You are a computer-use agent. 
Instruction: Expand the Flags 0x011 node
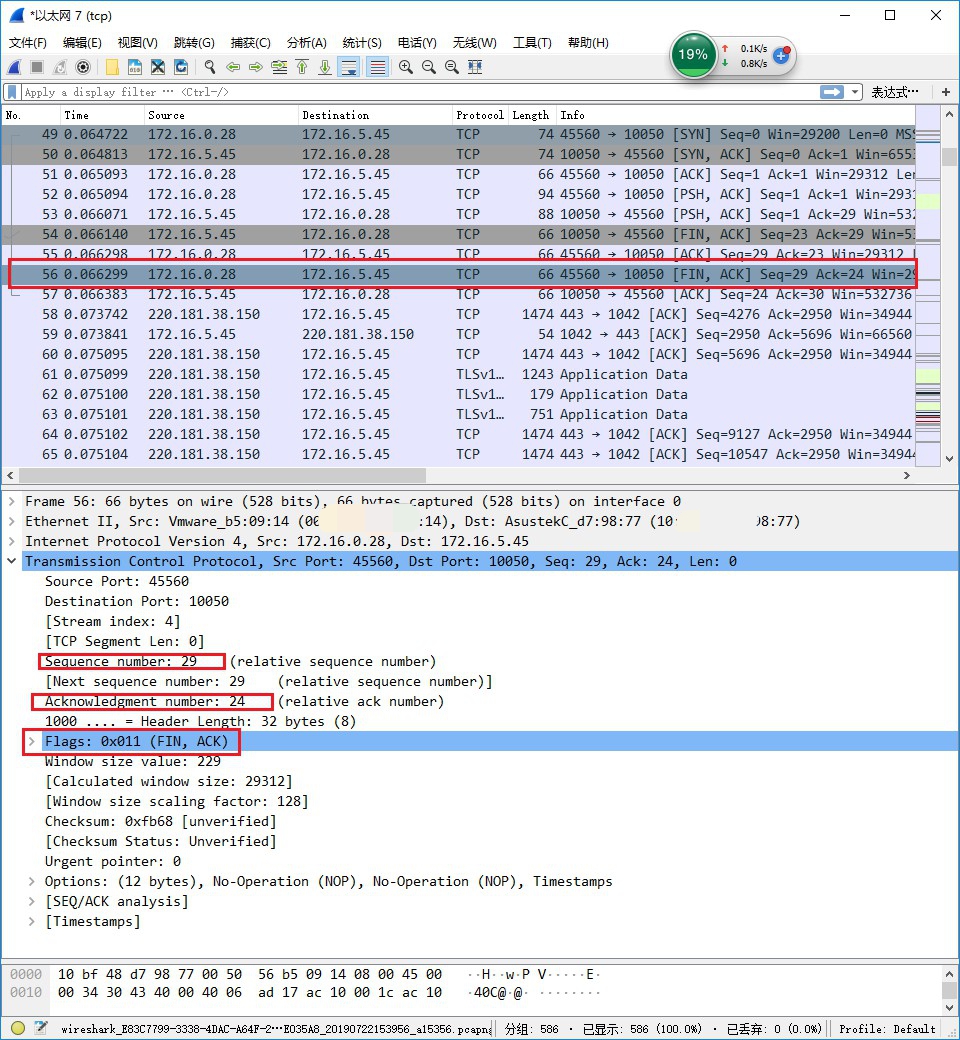coord(31,741)
